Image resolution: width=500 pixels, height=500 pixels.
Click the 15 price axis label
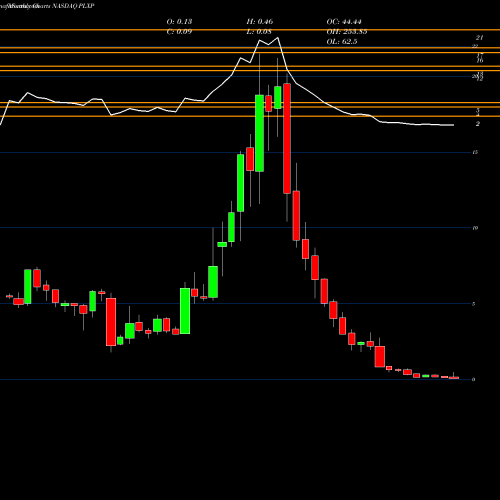pyautogui.click(x=475, y=152)
